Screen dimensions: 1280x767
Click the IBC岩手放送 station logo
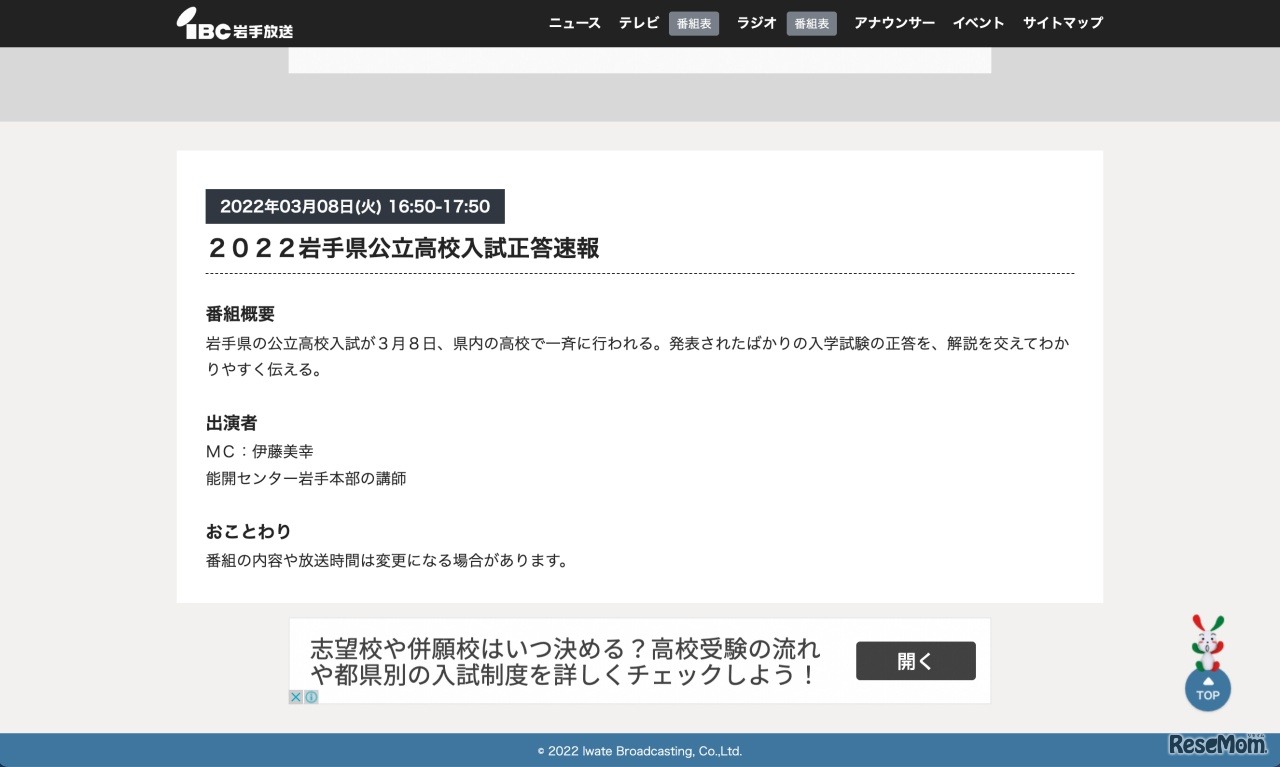click(x=234, y=23)
